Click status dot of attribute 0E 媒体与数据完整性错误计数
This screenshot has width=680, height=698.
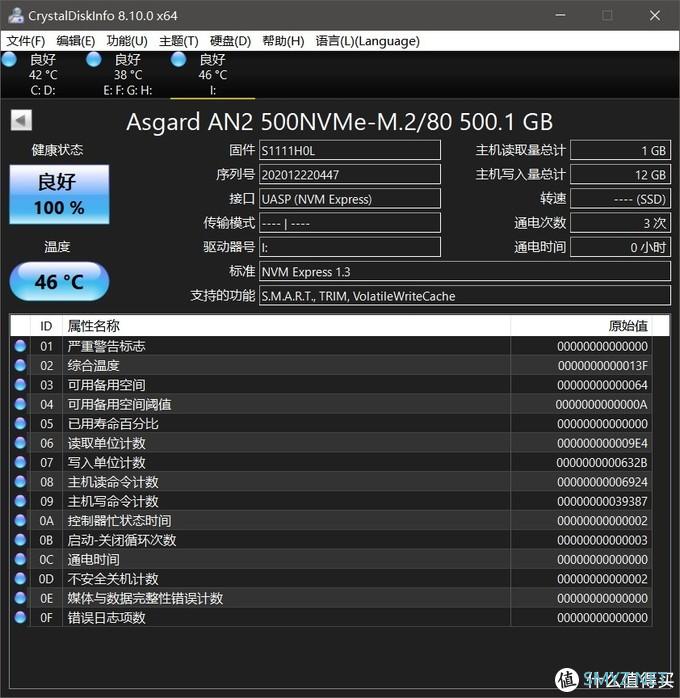(20, 598)
